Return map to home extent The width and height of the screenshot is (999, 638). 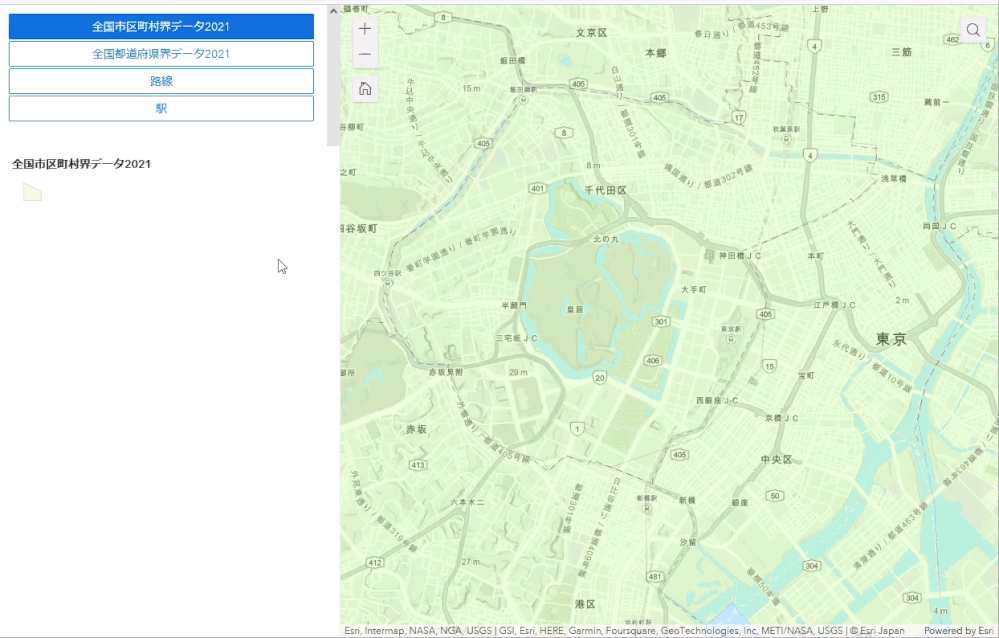pyautogui.click(x=365, y=89)
